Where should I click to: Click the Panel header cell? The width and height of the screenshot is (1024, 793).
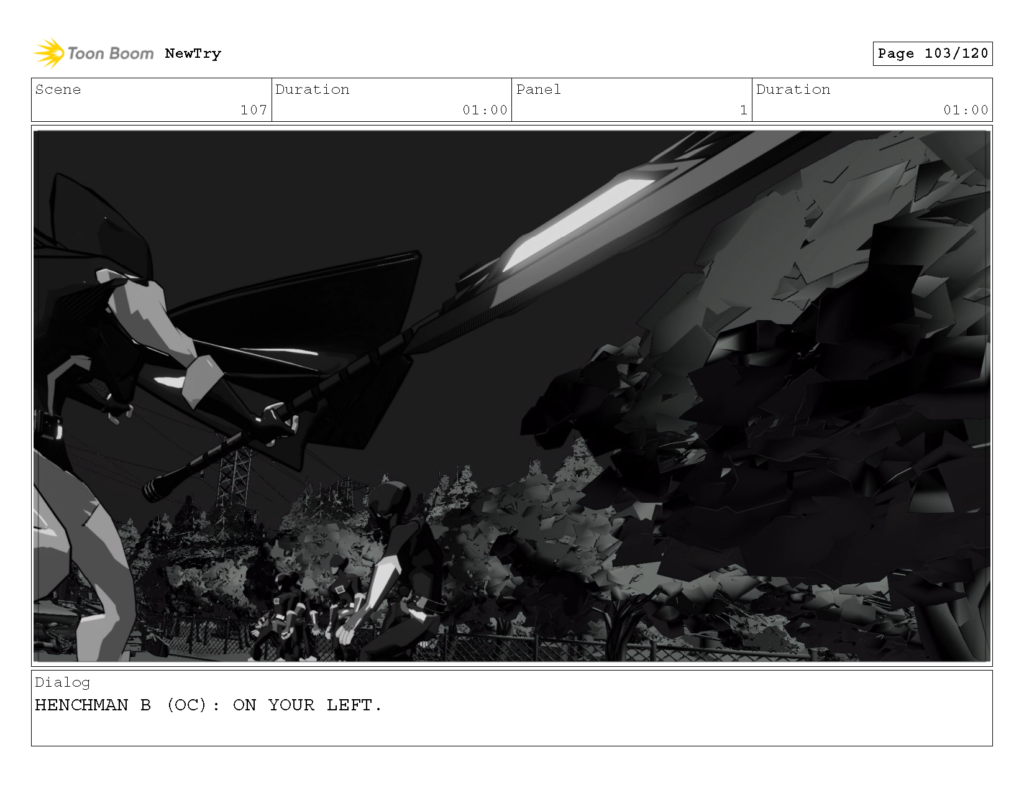(x=537, y=89)
